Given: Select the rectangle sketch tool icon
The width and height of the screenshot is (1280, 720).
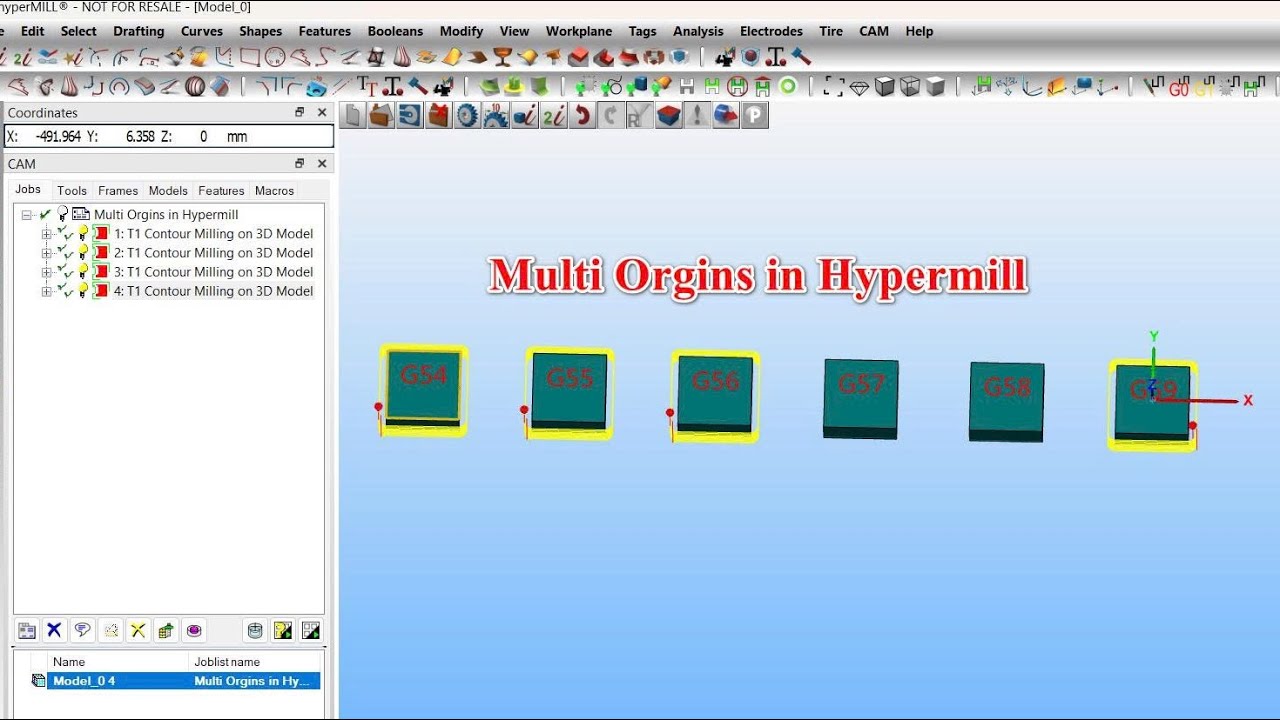Looking at the screenshot, I should (x=250, y=57).
